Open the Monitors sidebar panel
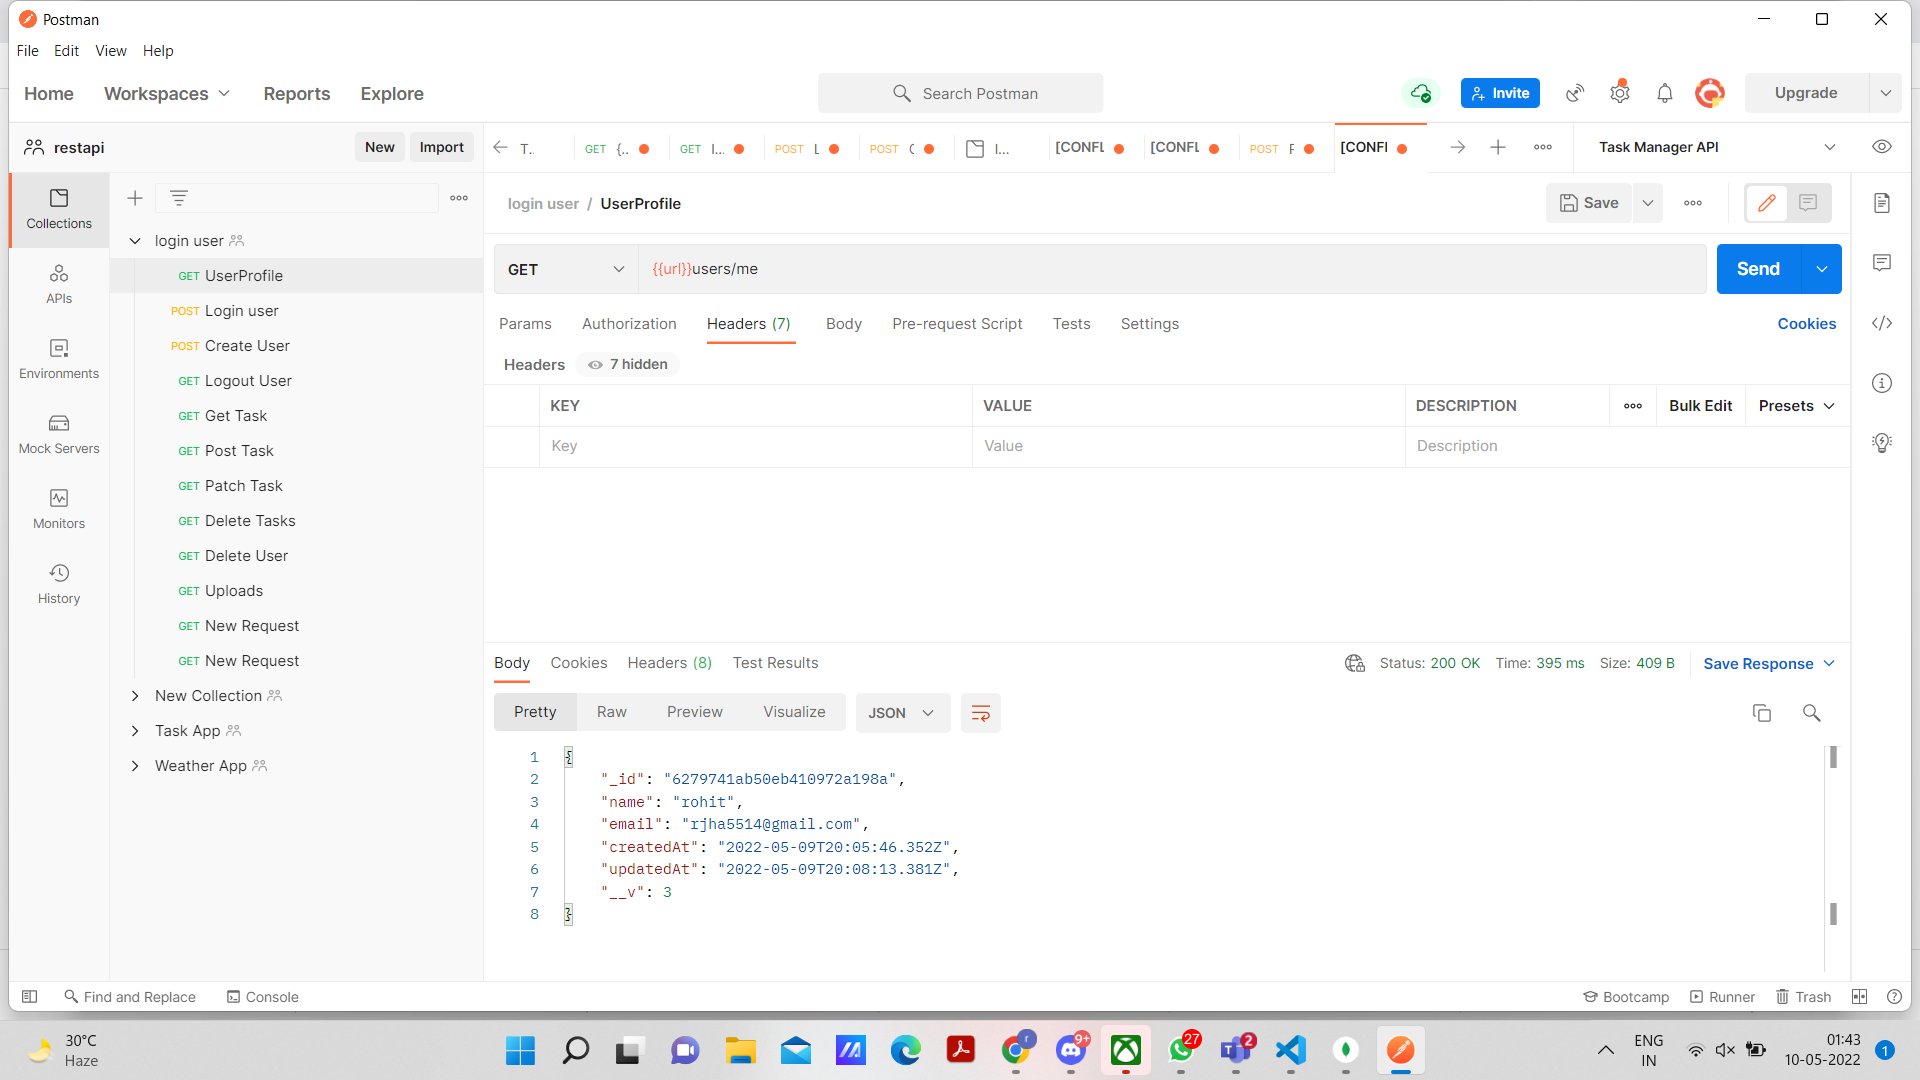Image resolution: width=1920 pixels, height=1080 pixels. 59,509
